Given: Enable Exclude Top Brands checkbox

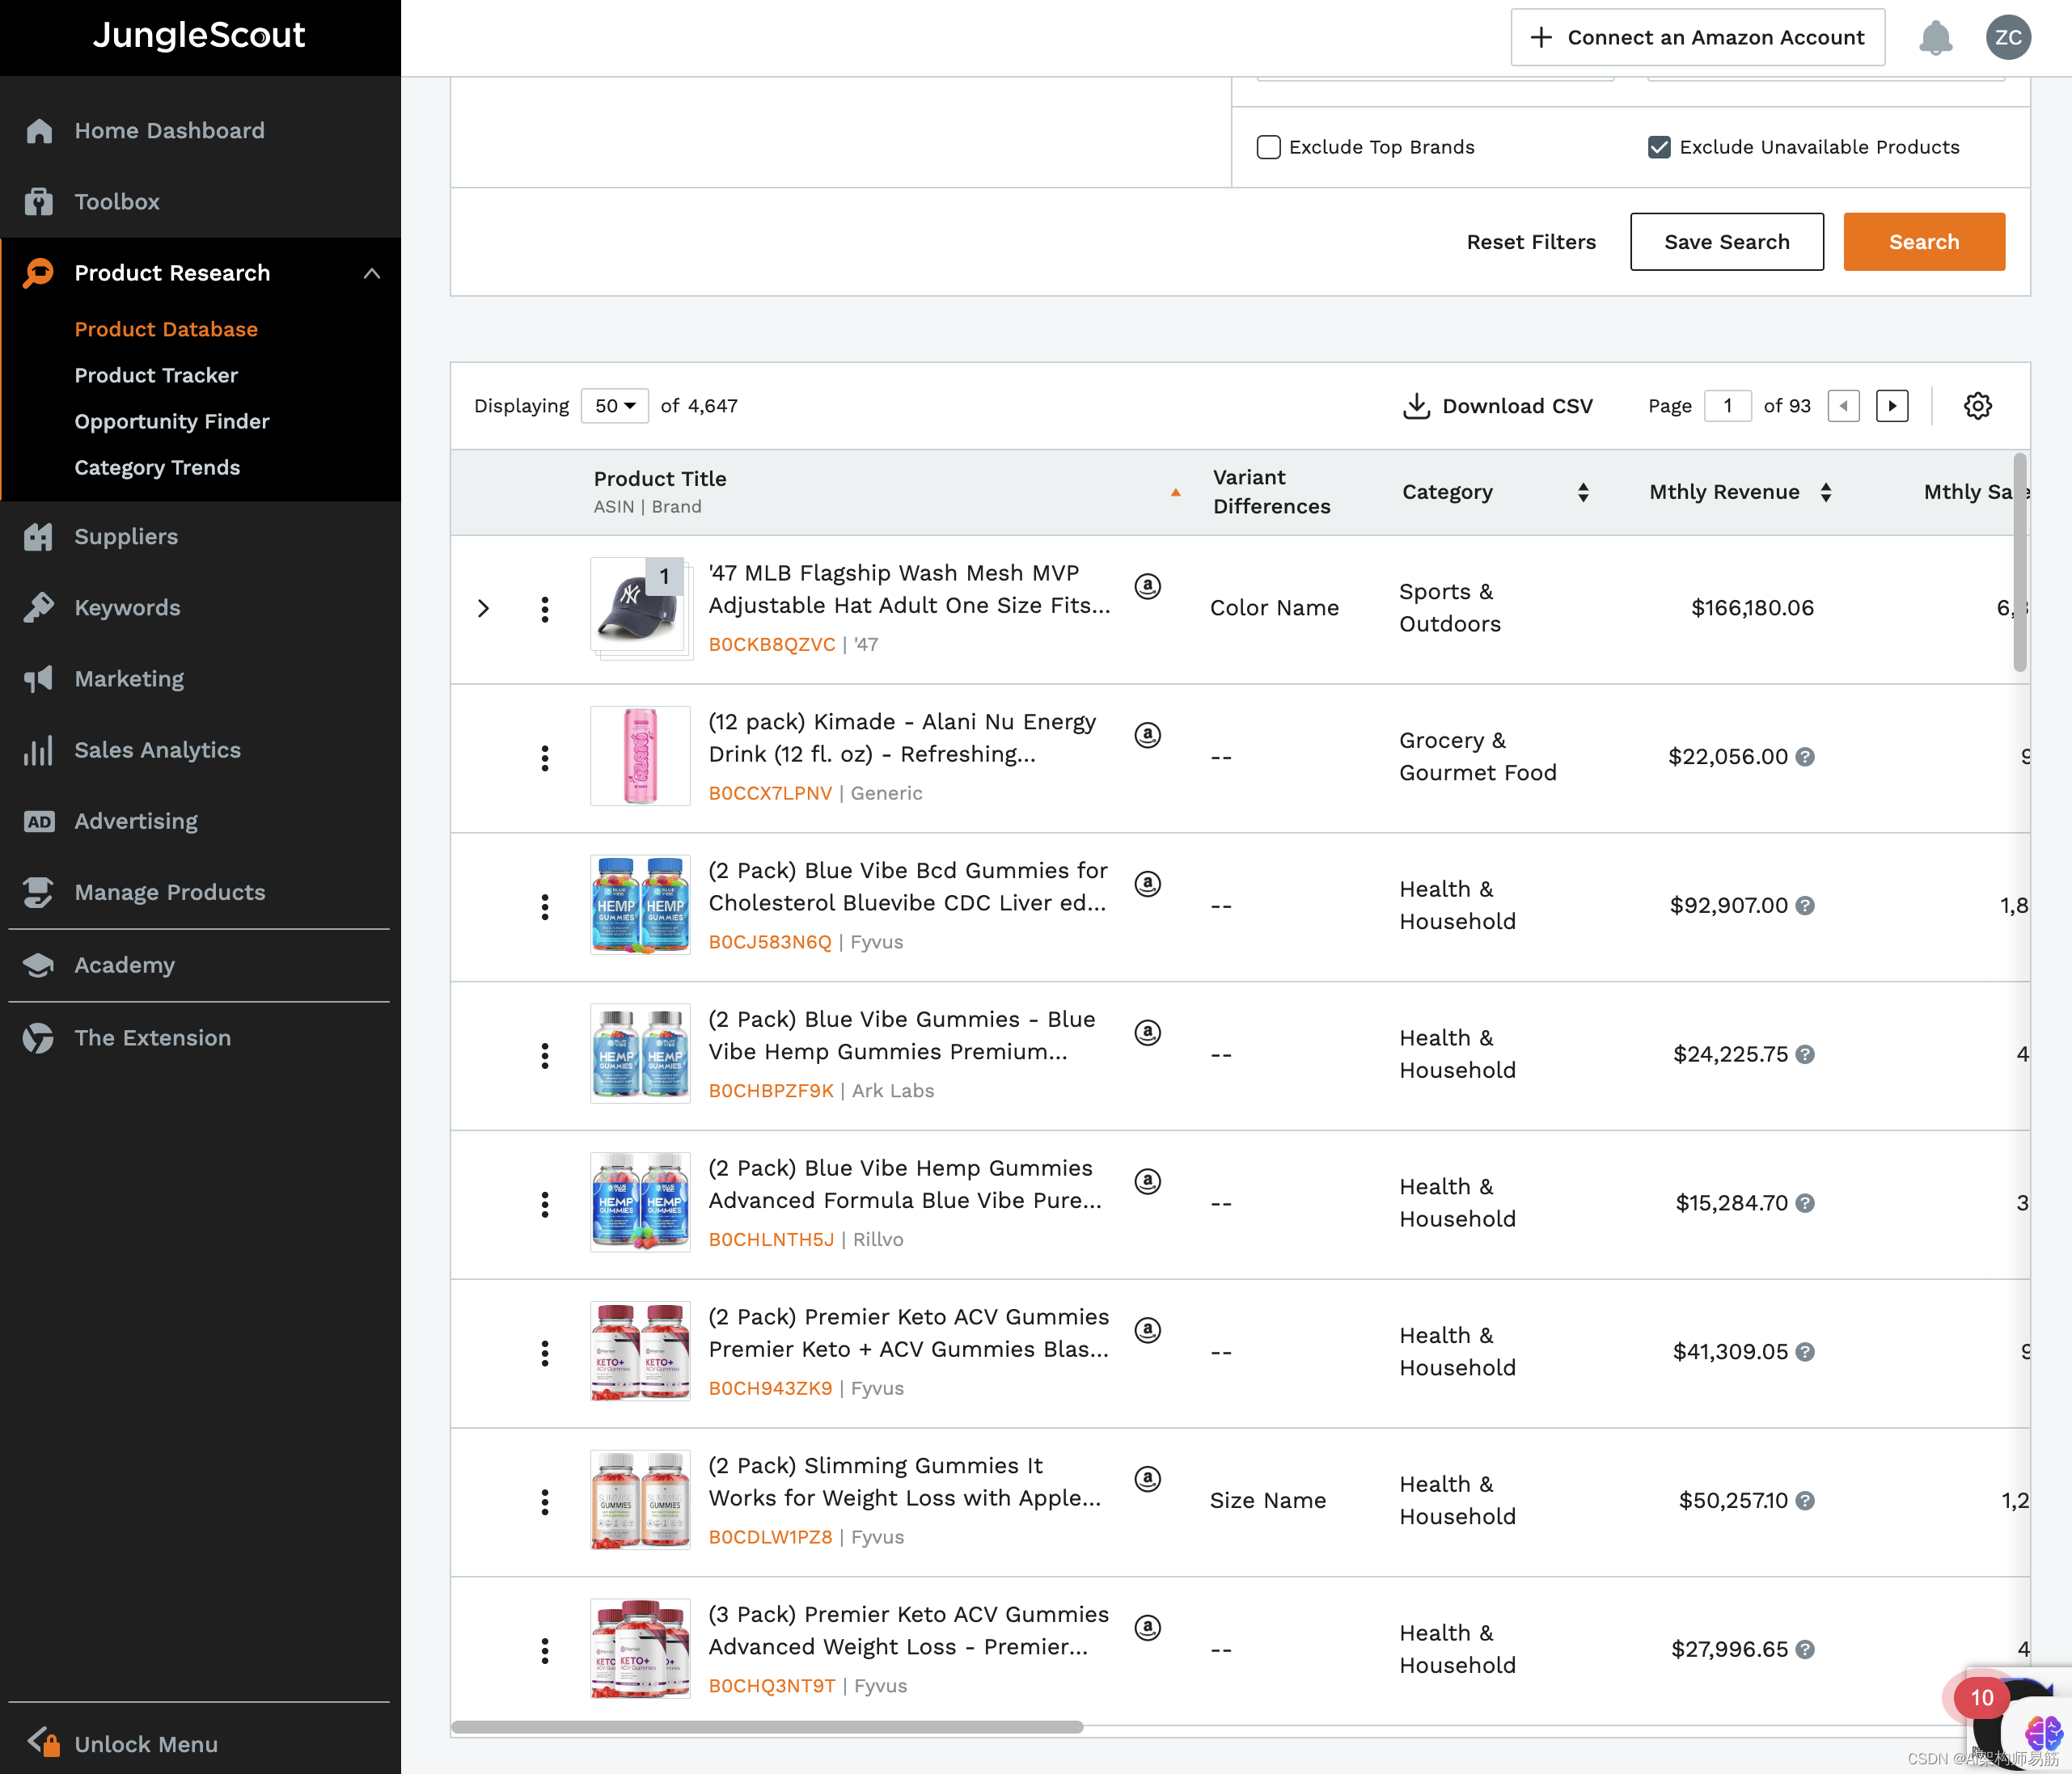Looking at the screenshot, I should click(x=1268, y=147).
